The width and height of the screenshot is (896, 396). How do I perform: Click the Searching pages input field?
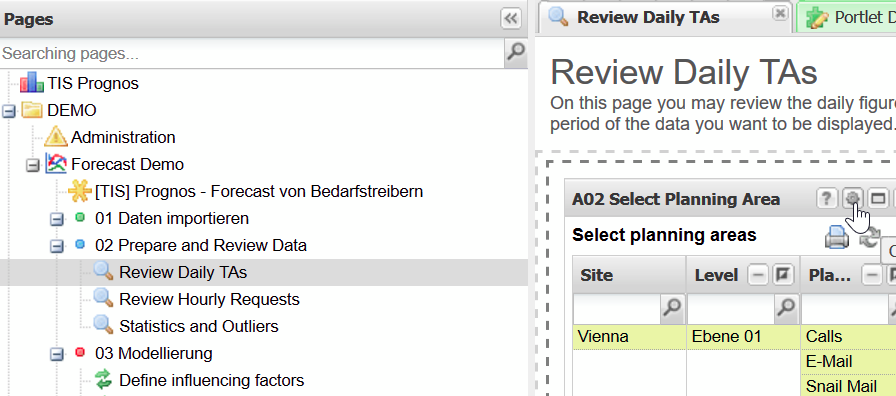click(x=252, y=54)
